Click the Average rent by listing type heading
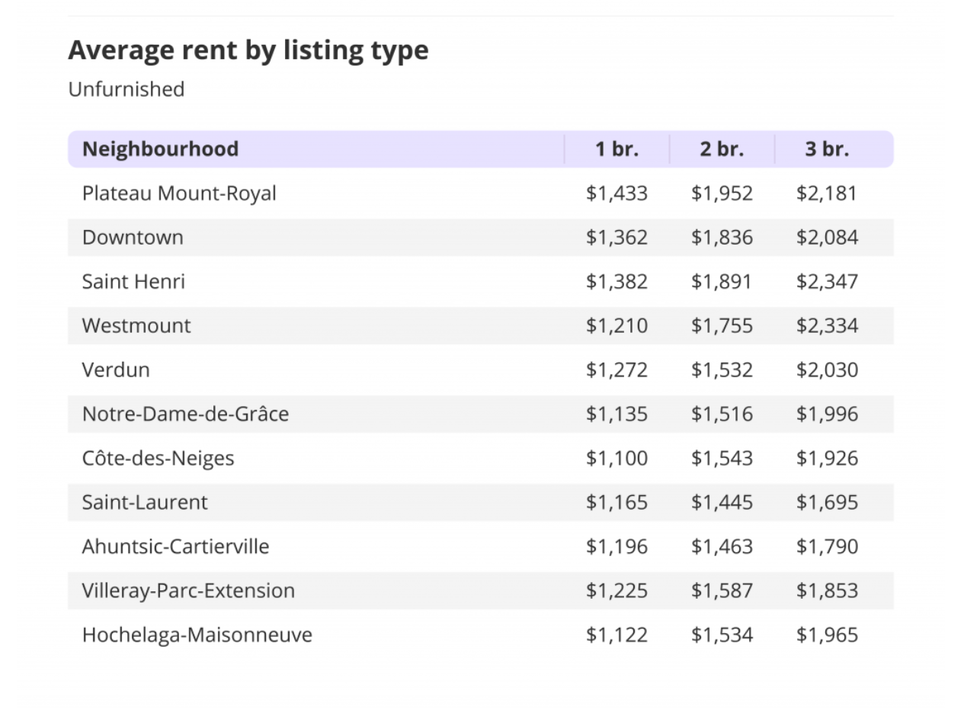This screenshot has width=980, height=716. click(248, 50)
